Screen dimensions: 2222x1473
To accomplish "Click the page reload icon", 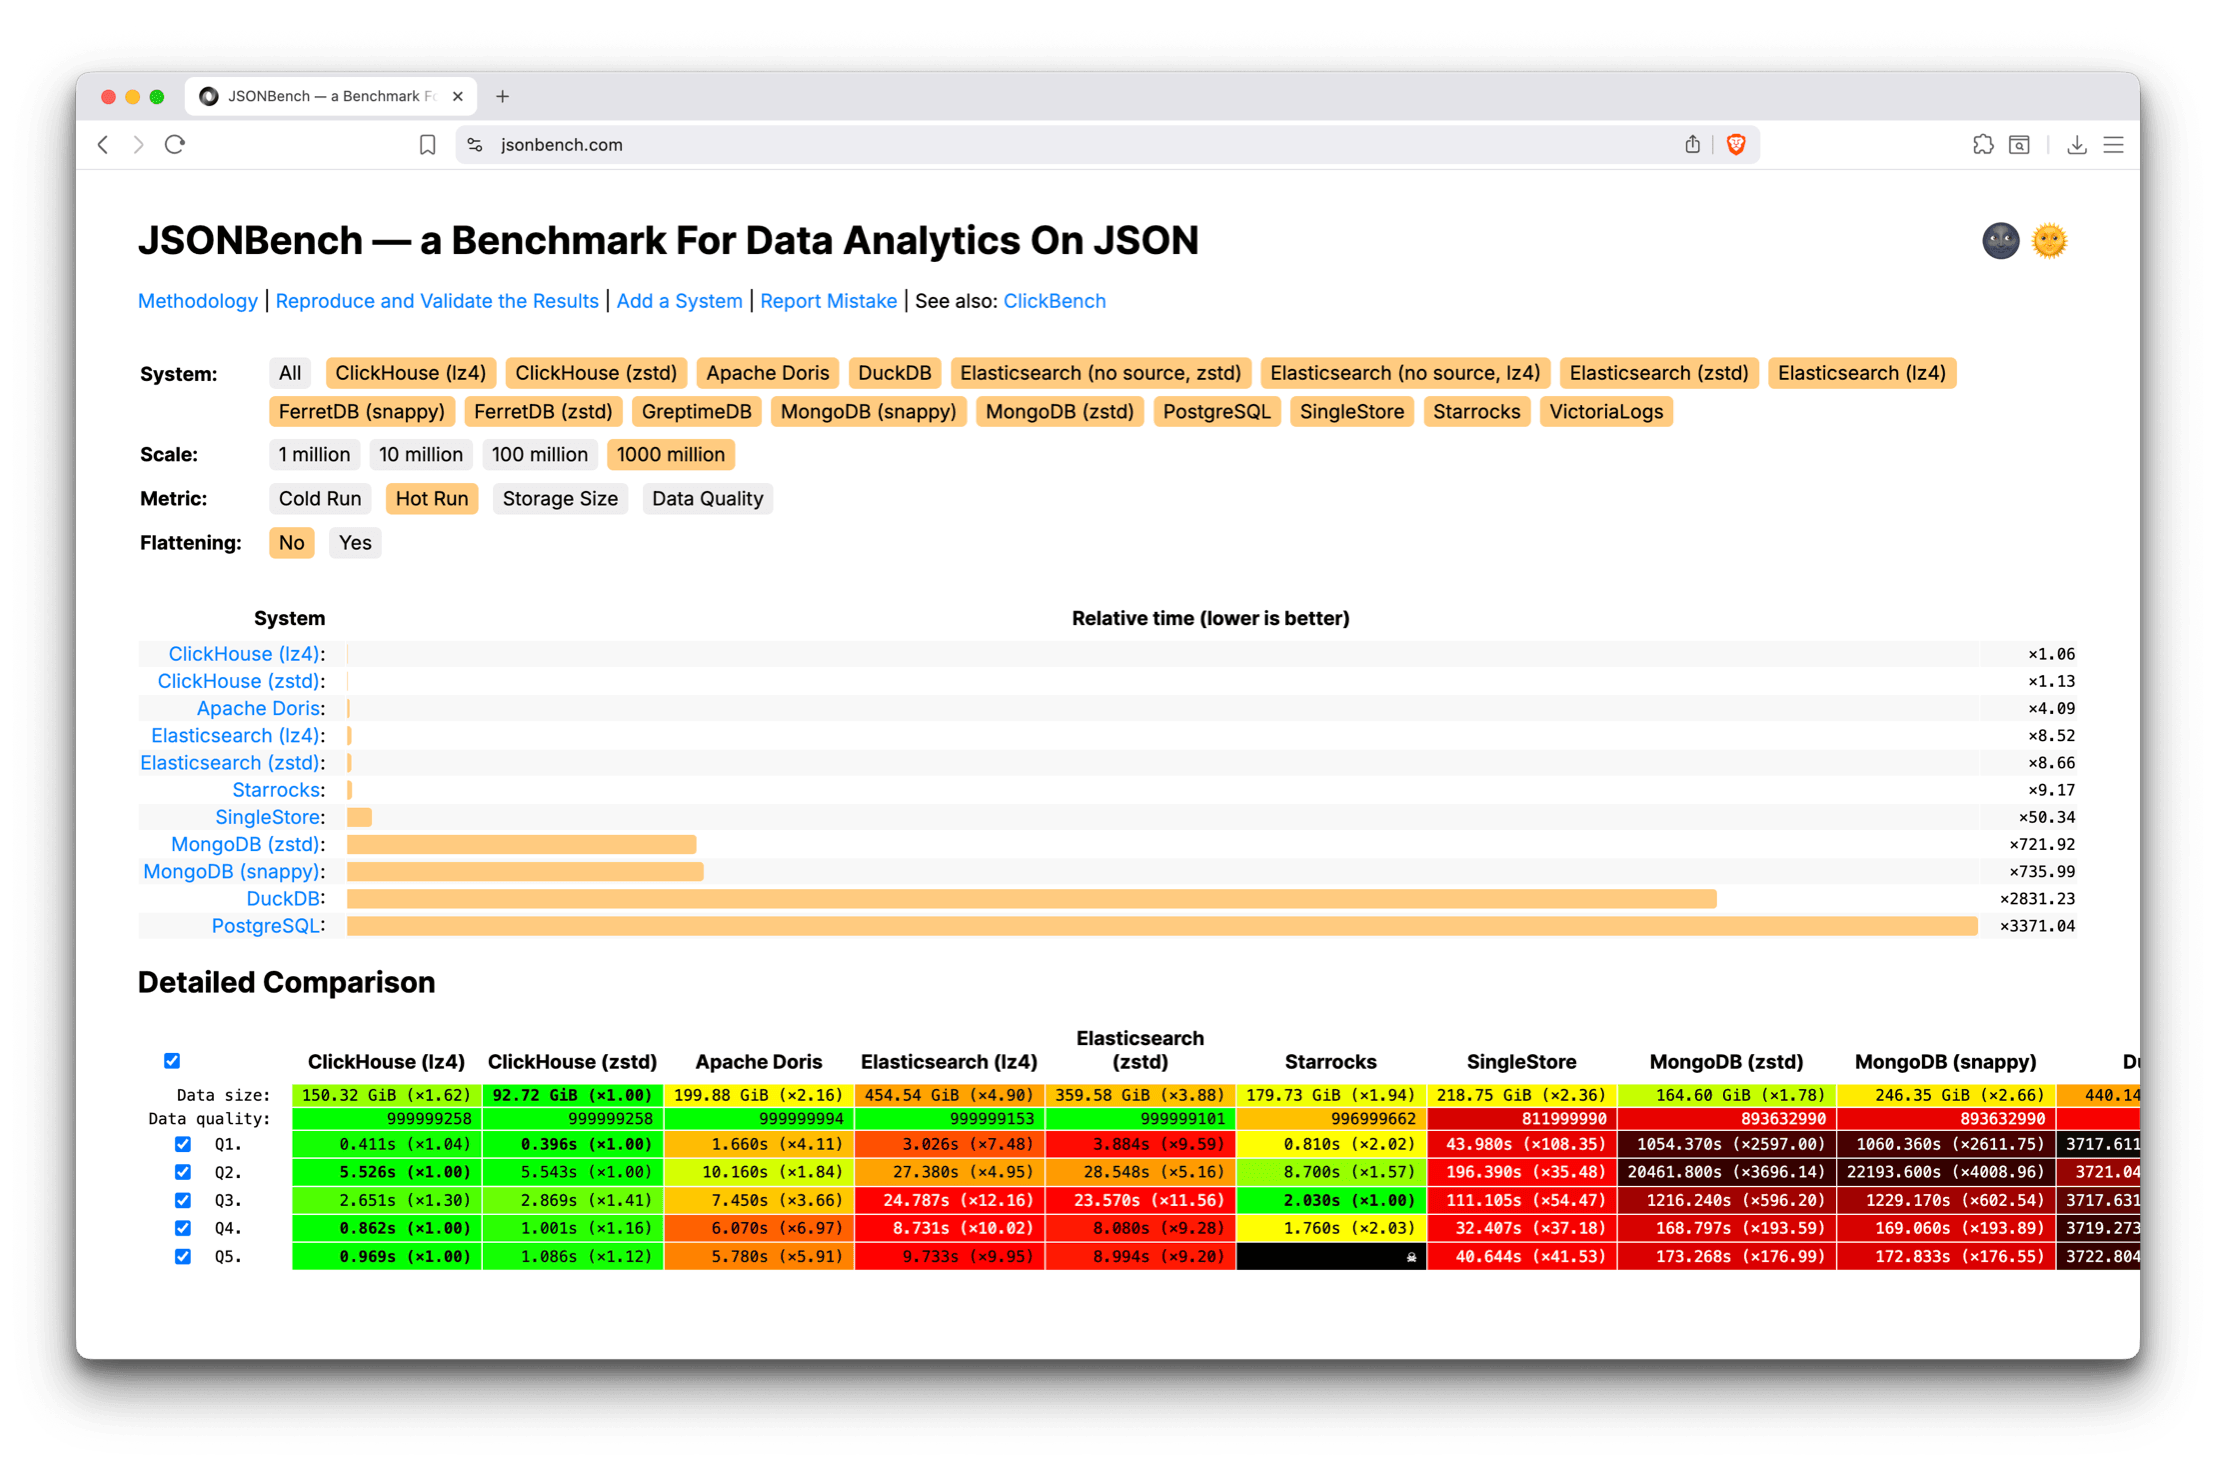I will coord(175,144).
